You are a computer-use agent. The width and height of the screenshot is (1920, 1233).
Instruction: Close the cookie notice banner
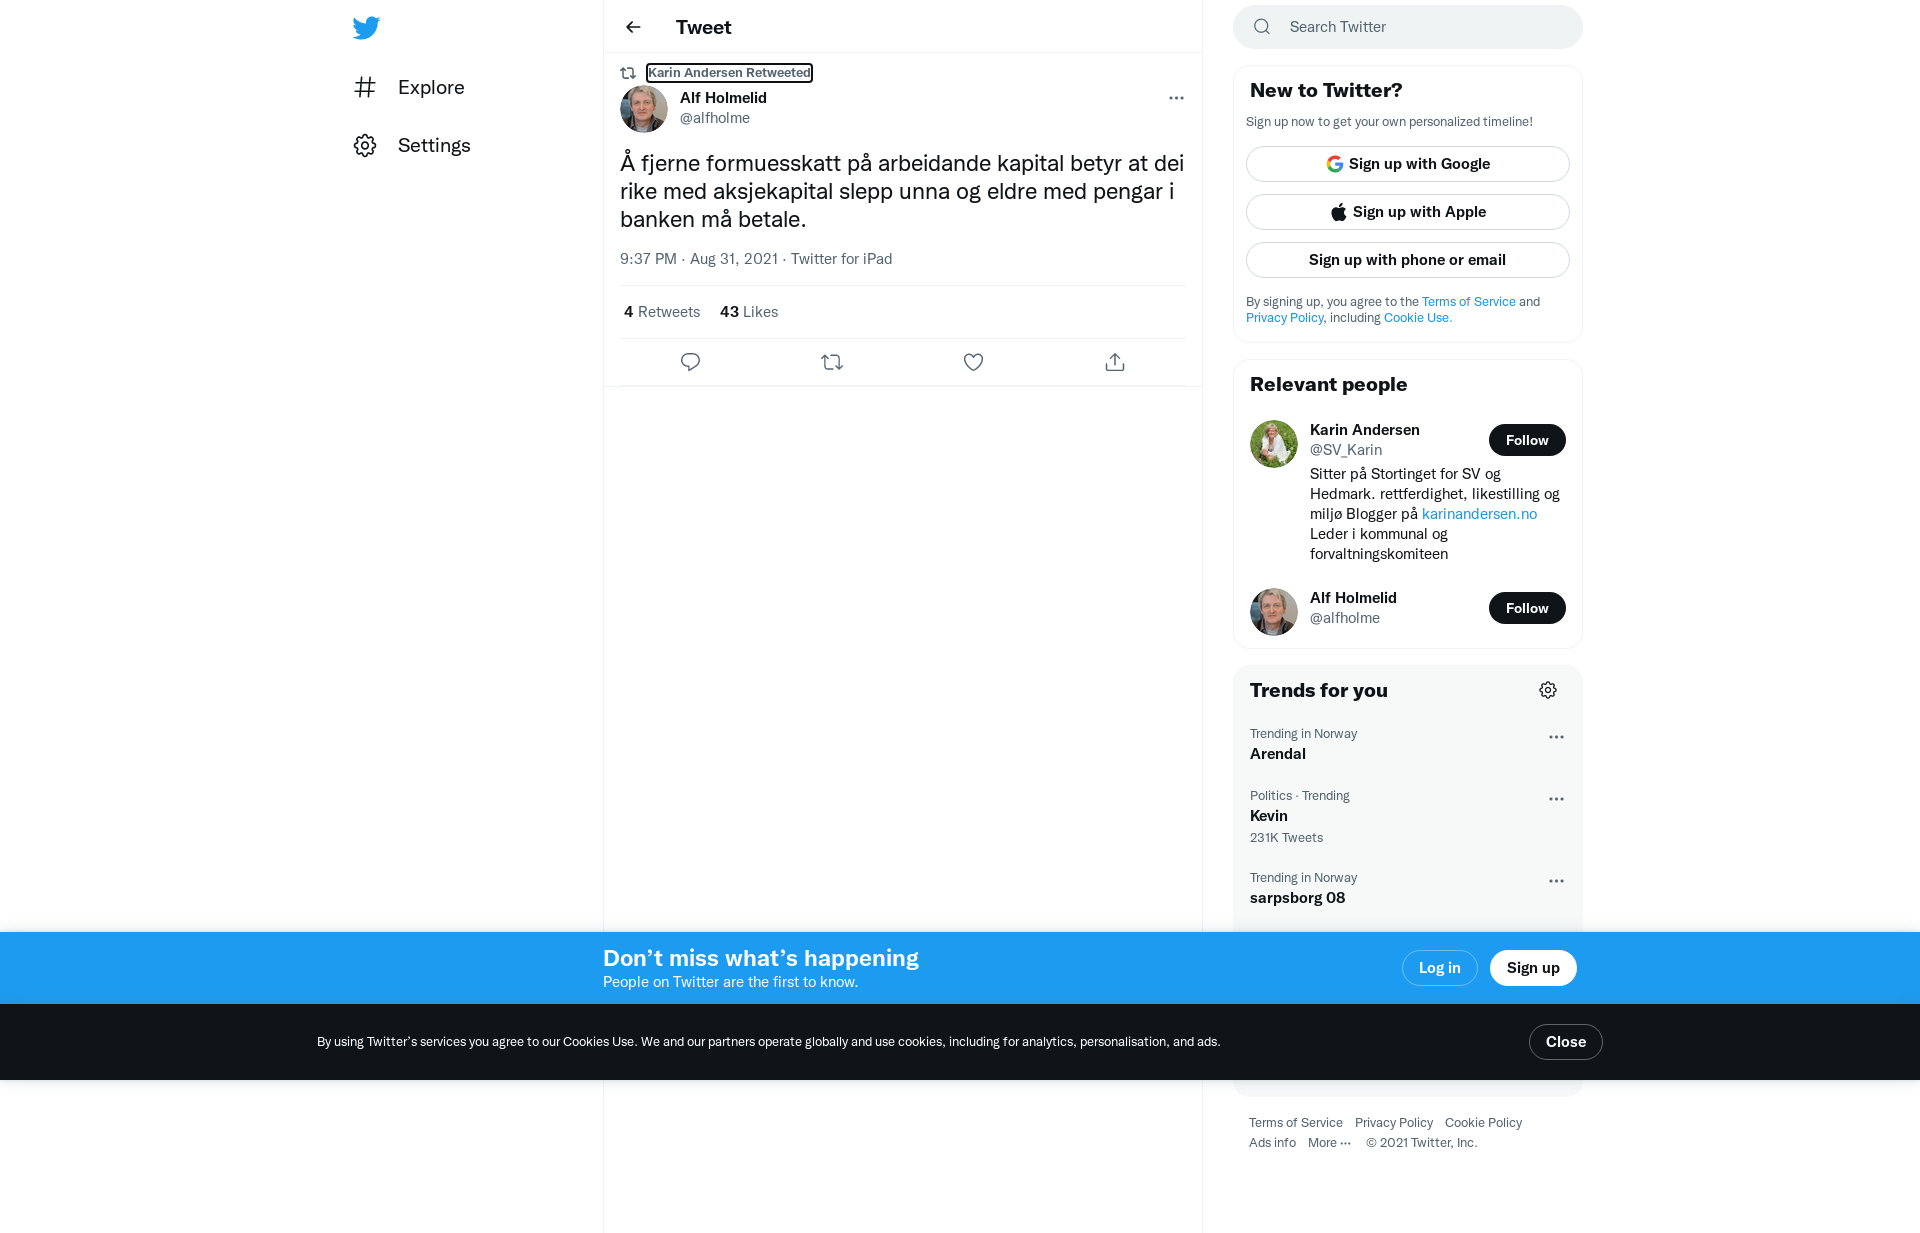(x=1566, y=1042)
